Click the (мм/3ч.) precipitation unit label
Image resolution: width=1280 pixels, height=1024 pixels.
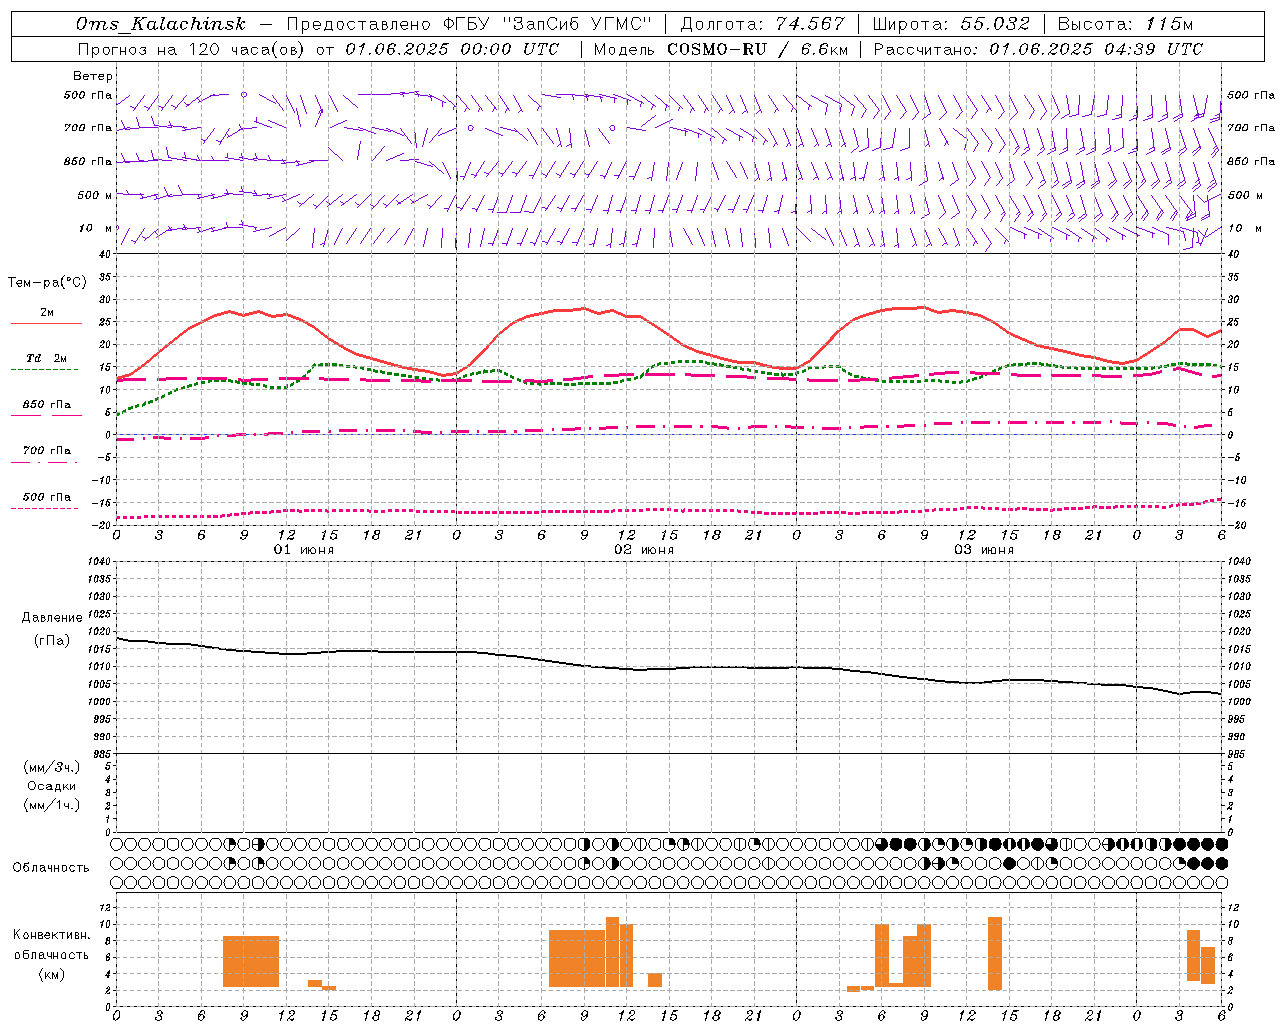pos(52,767)
